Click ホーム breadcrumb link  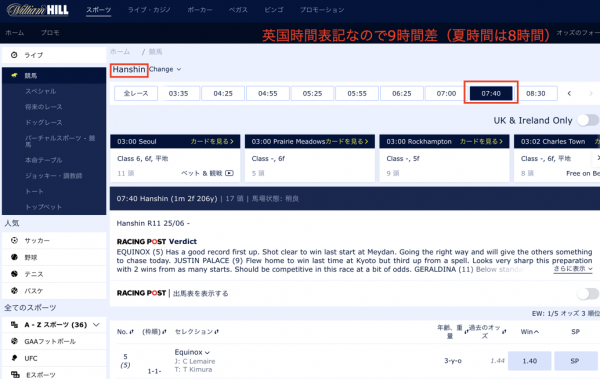120,52
